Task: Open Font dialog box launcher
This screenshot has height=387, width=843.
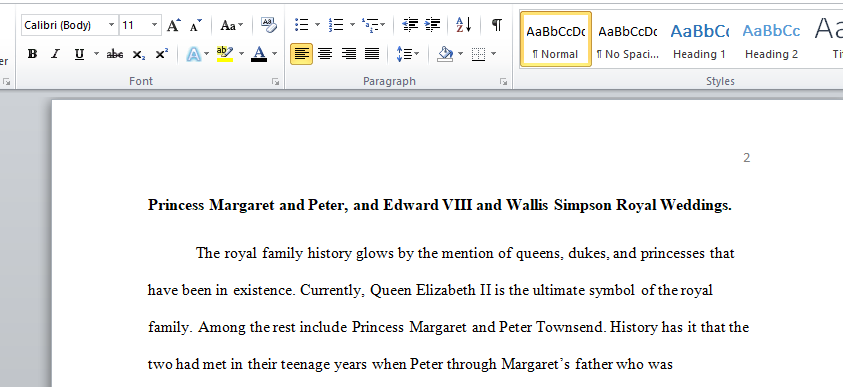Action: coord(275,82)
